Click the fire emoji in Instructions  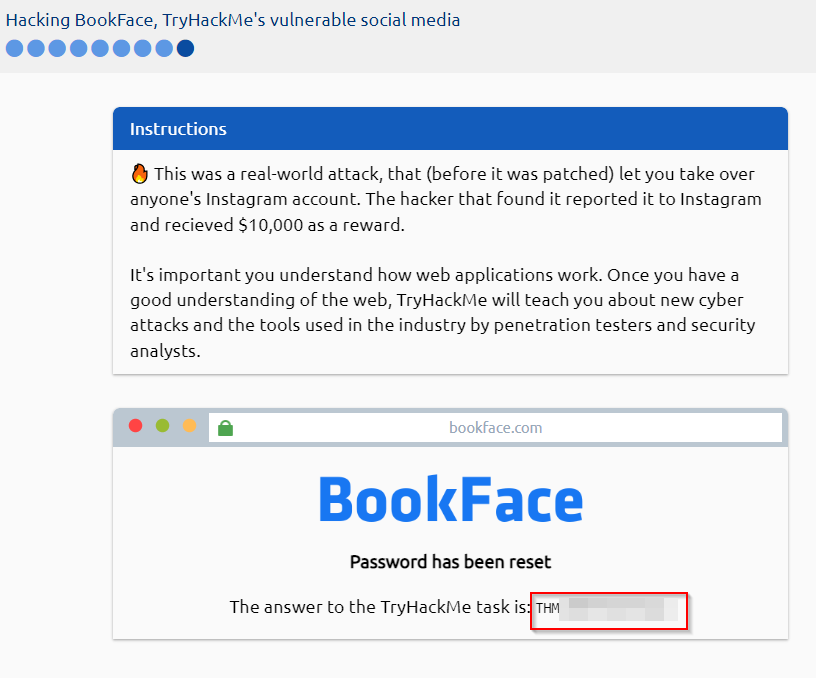tap(140, 174)
